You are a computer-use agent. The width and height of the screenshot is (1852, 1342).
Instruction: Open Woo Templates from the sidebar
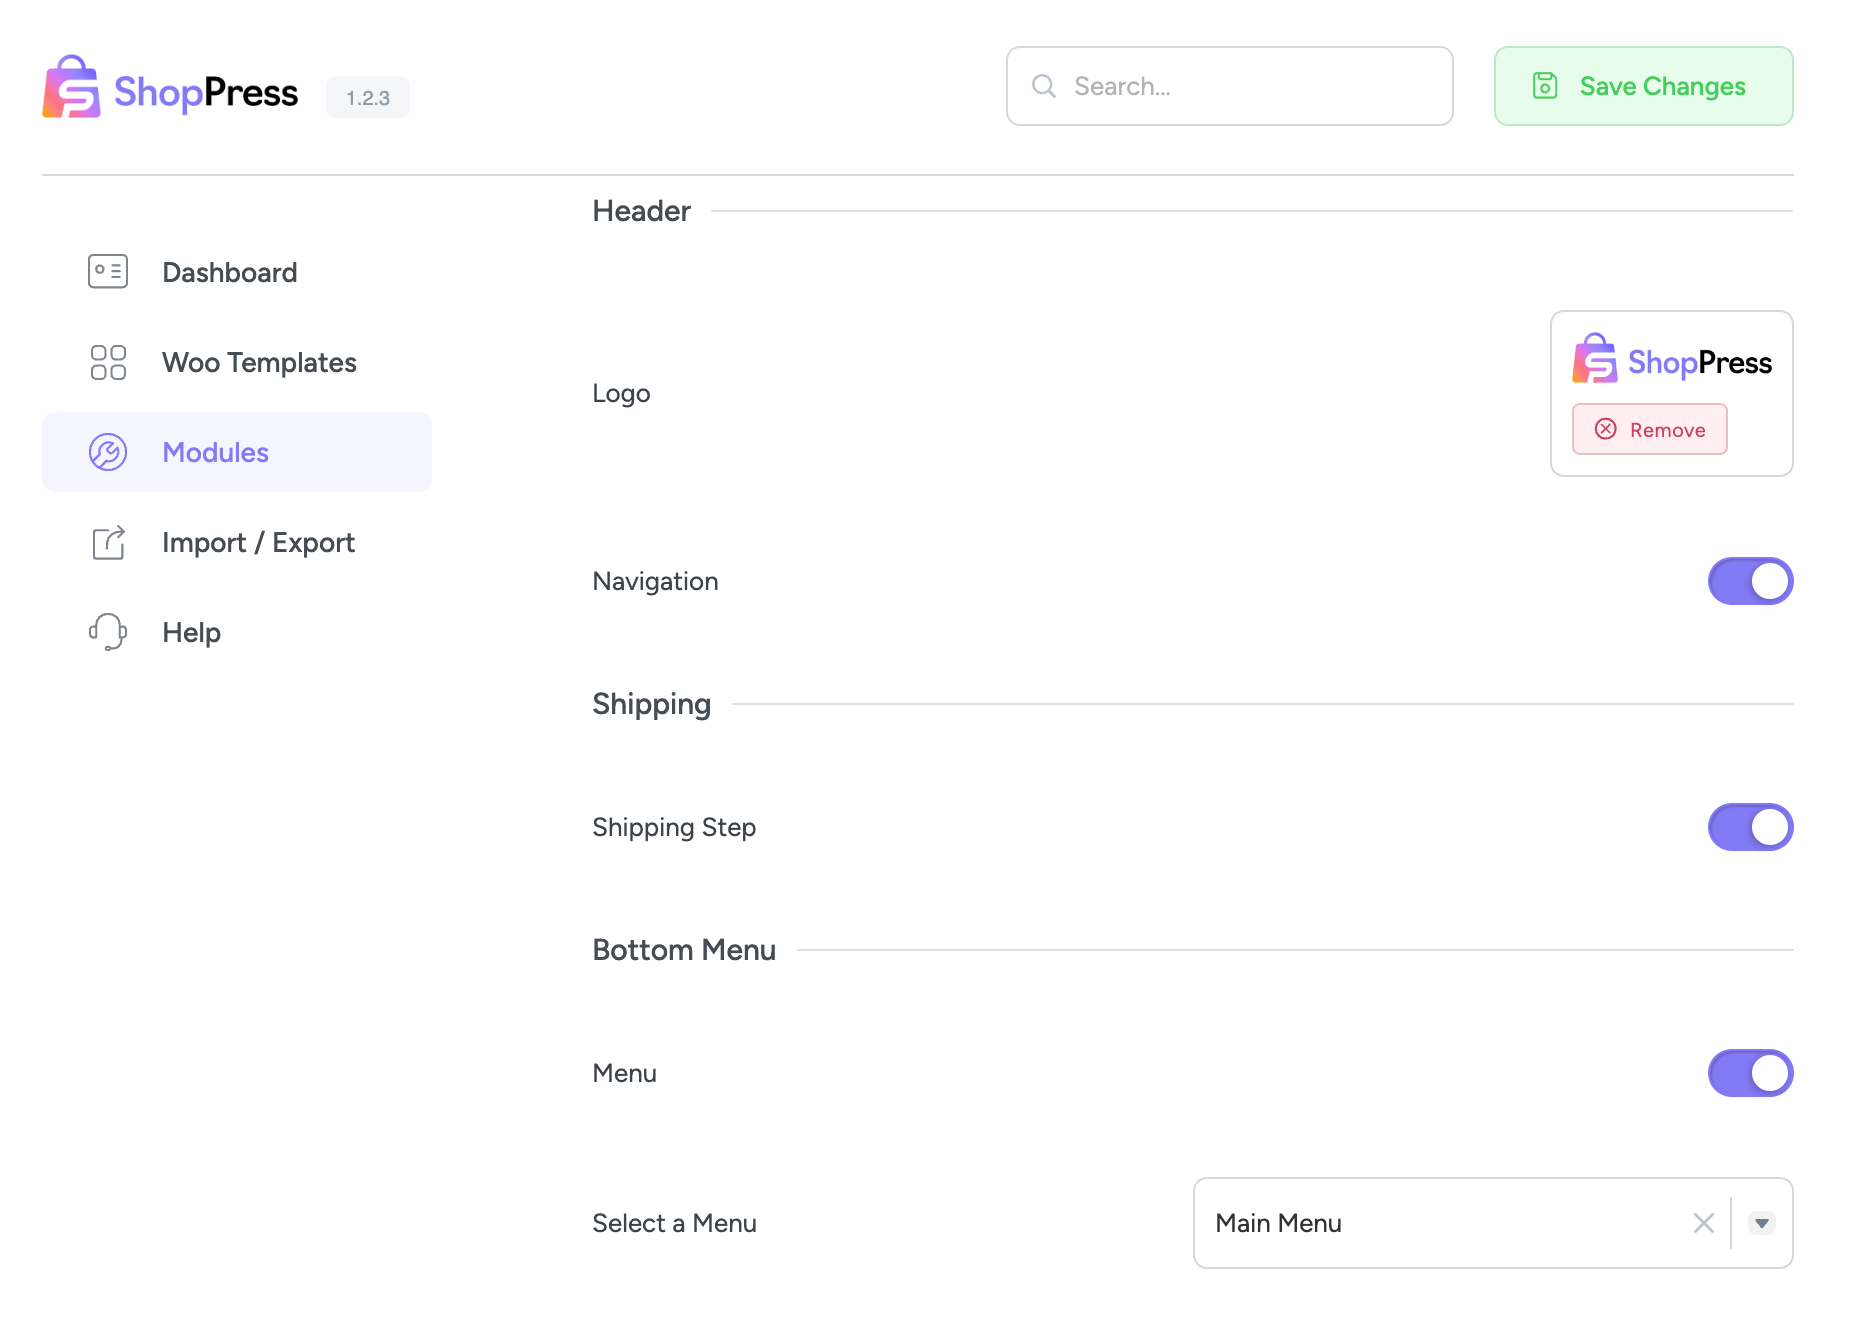259,362
